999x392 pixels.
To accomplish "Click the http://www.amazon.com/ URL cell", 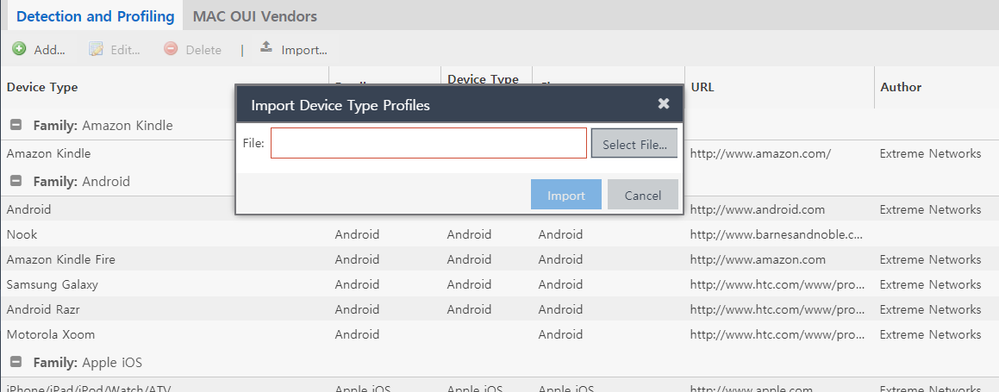I will (x=760, y=154).
